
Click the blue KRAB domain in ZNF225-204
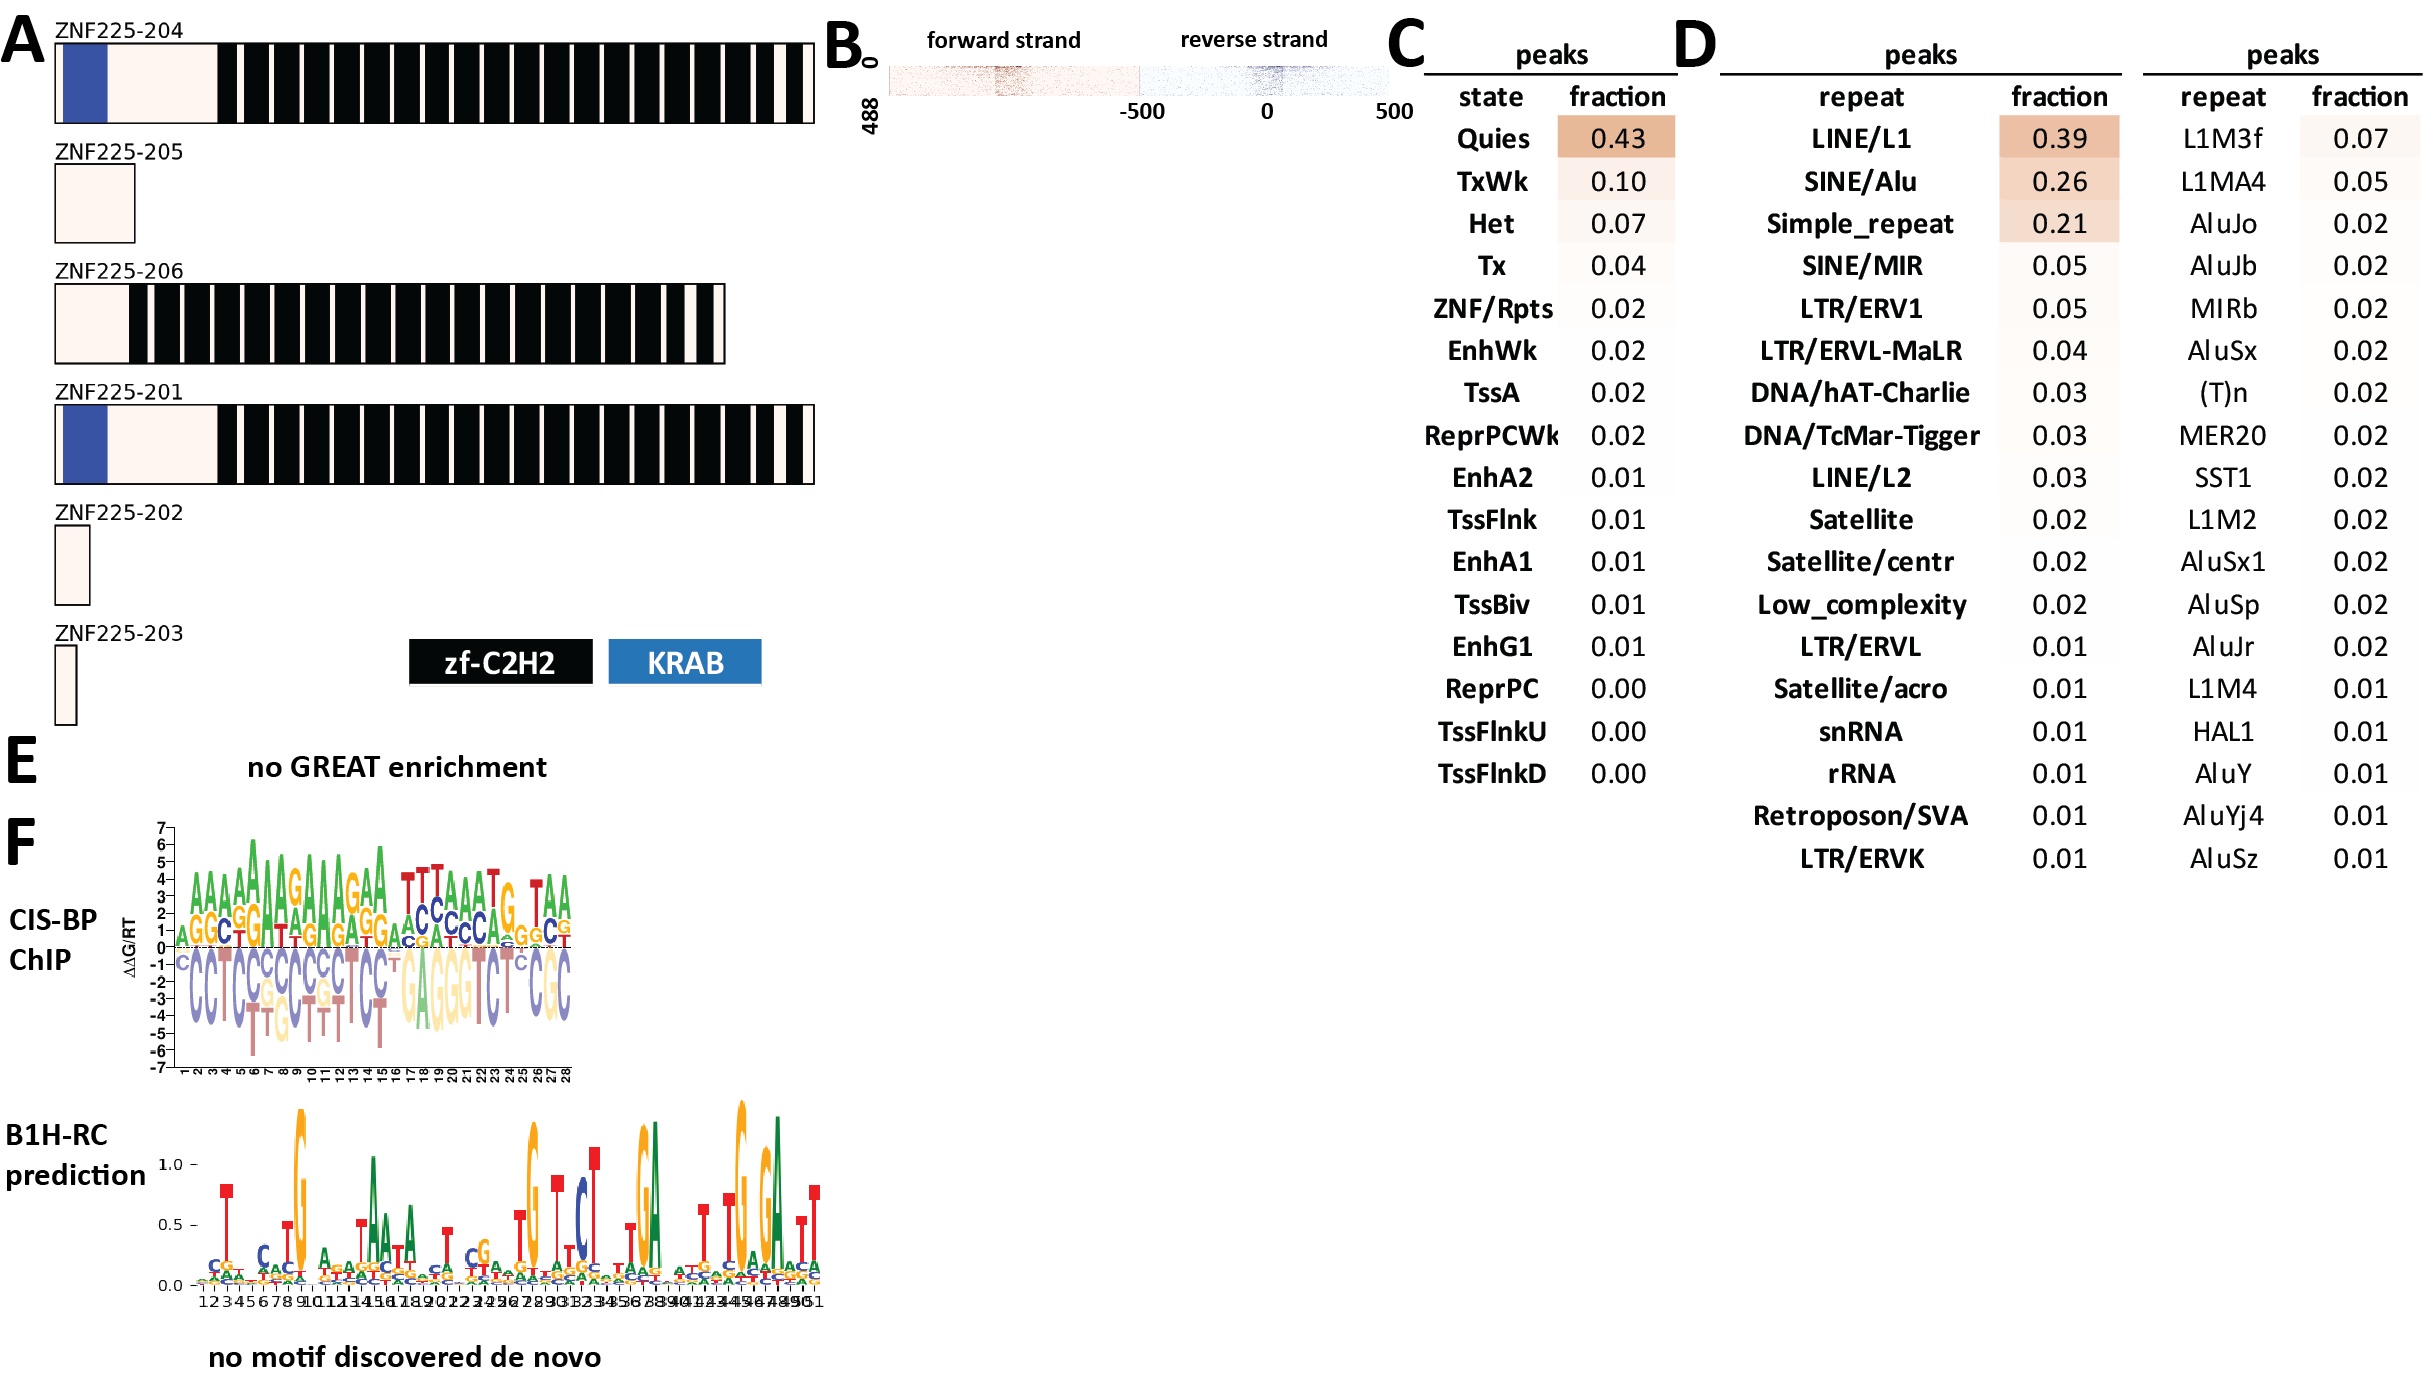click(85, 83)
